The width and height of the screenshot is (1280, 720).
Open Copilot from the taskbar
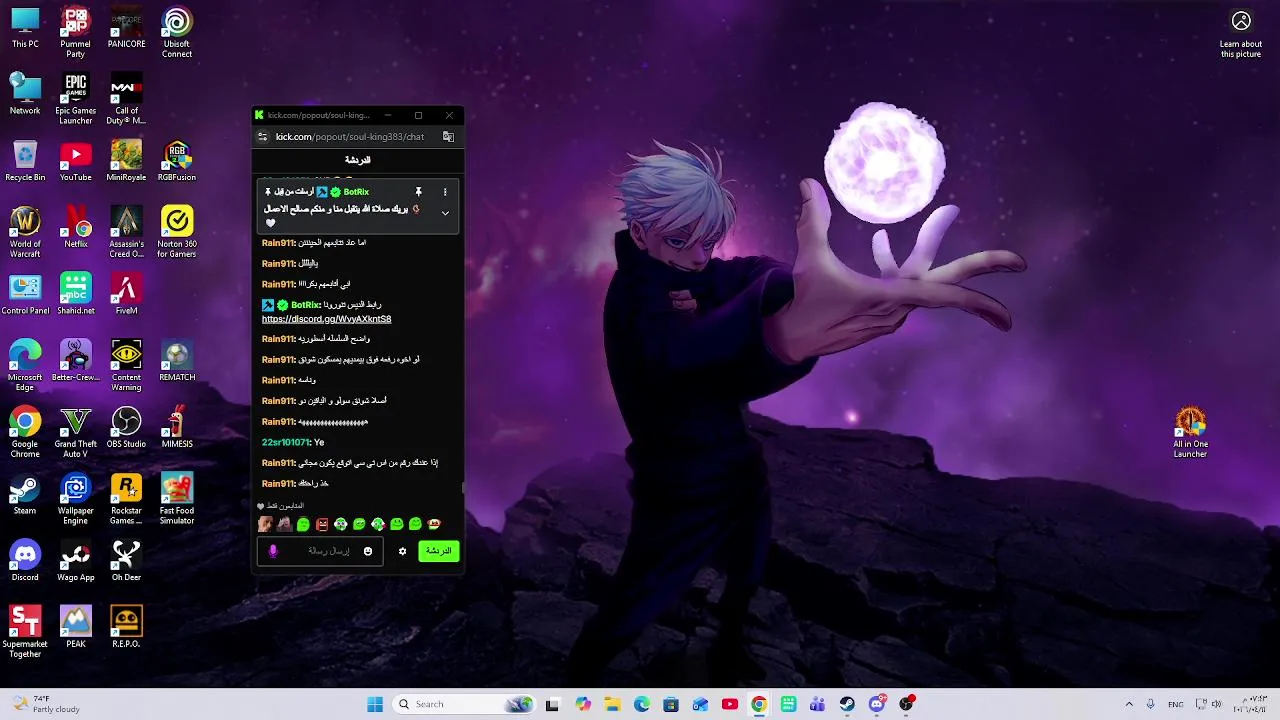coord(583,704)
